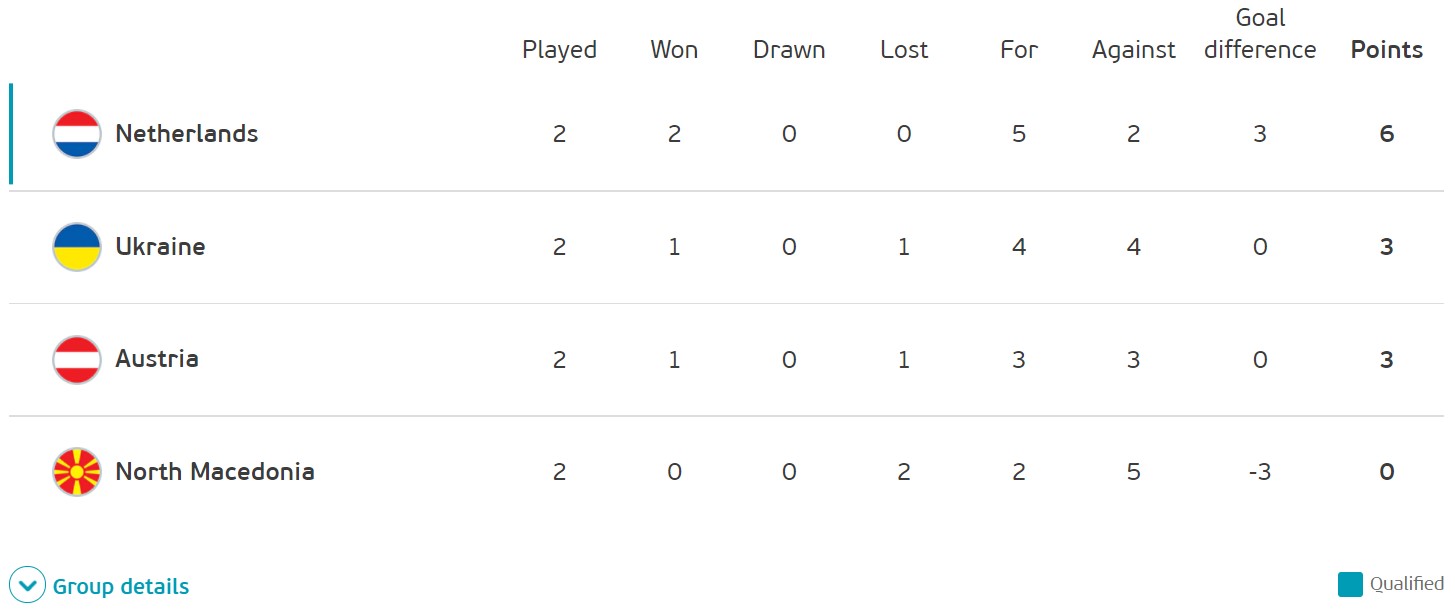Click the Qualified legend color square
This screenshot has width=1455, height=610.
pyautogui.click(x=1350, y=584)
